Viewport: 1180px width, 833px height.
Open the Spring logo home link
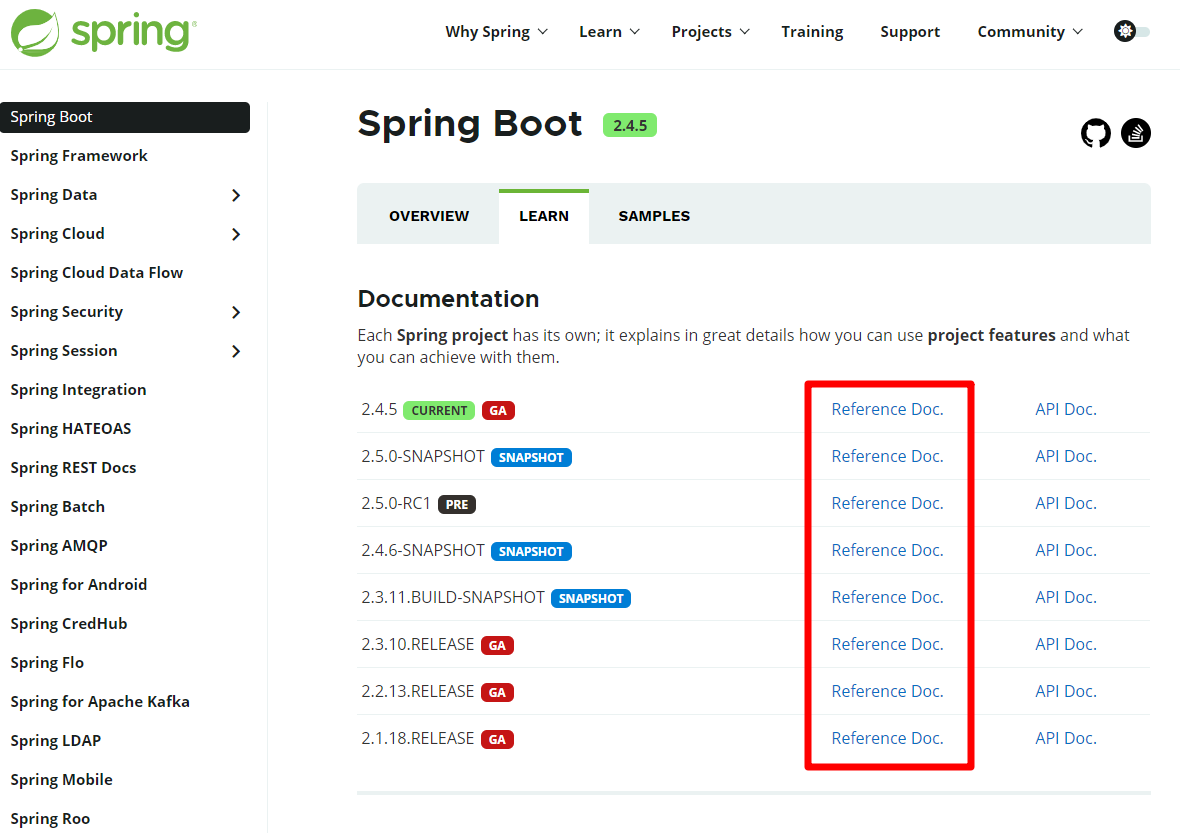[x=104, y=32]
